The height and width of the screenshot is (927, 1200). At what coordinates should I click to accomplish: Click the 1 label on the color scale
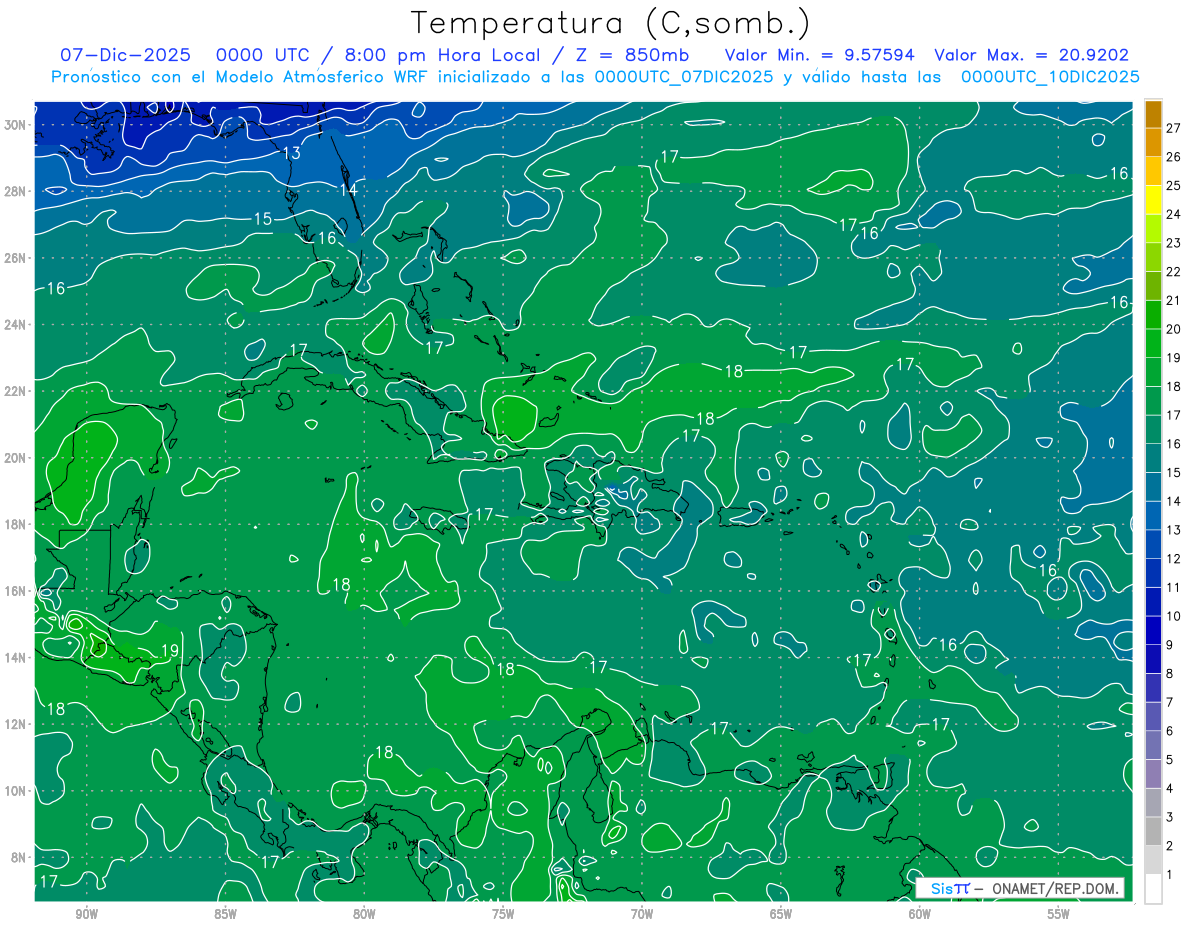pos(1170,875)
